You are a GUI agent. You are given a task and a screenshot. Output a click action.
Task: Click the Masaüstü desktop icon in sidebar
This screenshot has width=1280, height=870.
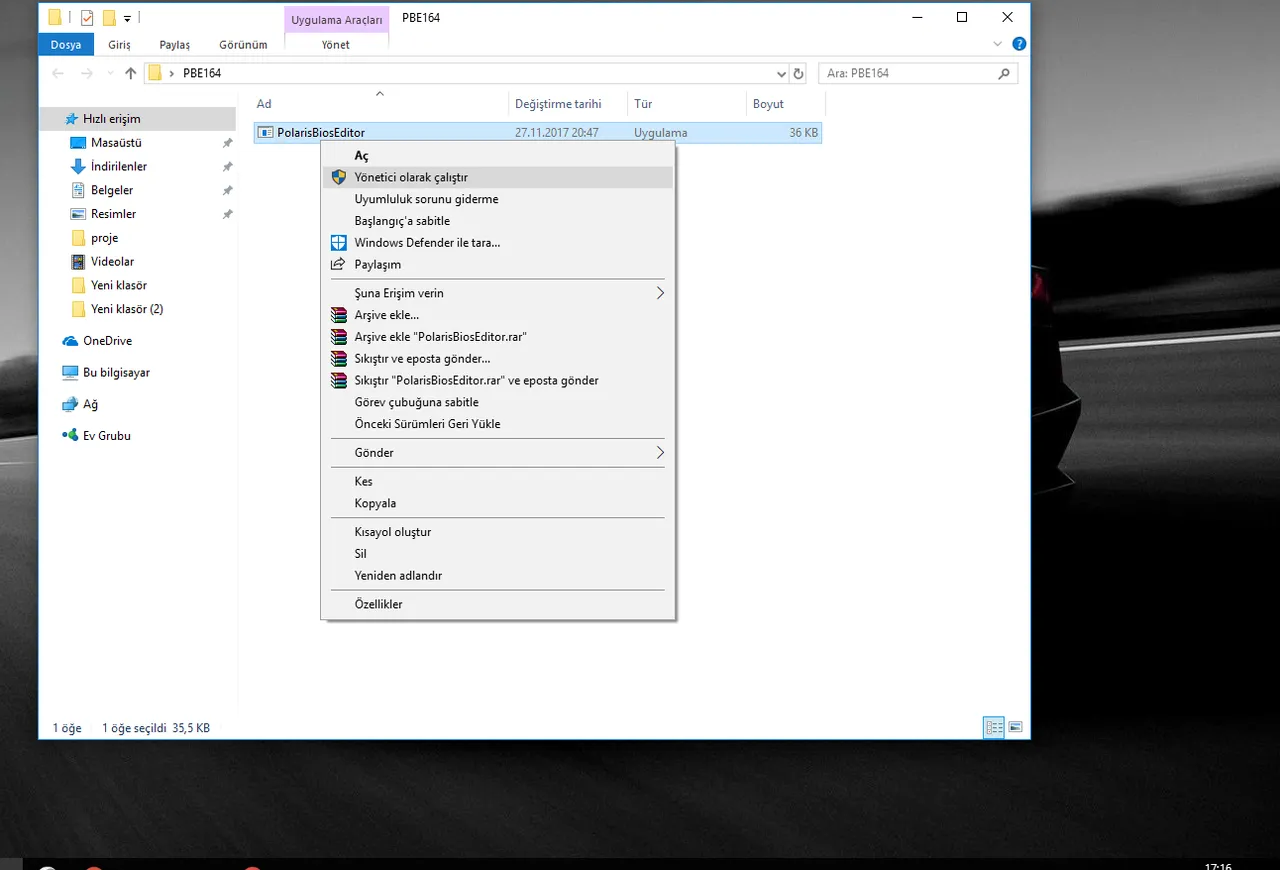point(79,143)
